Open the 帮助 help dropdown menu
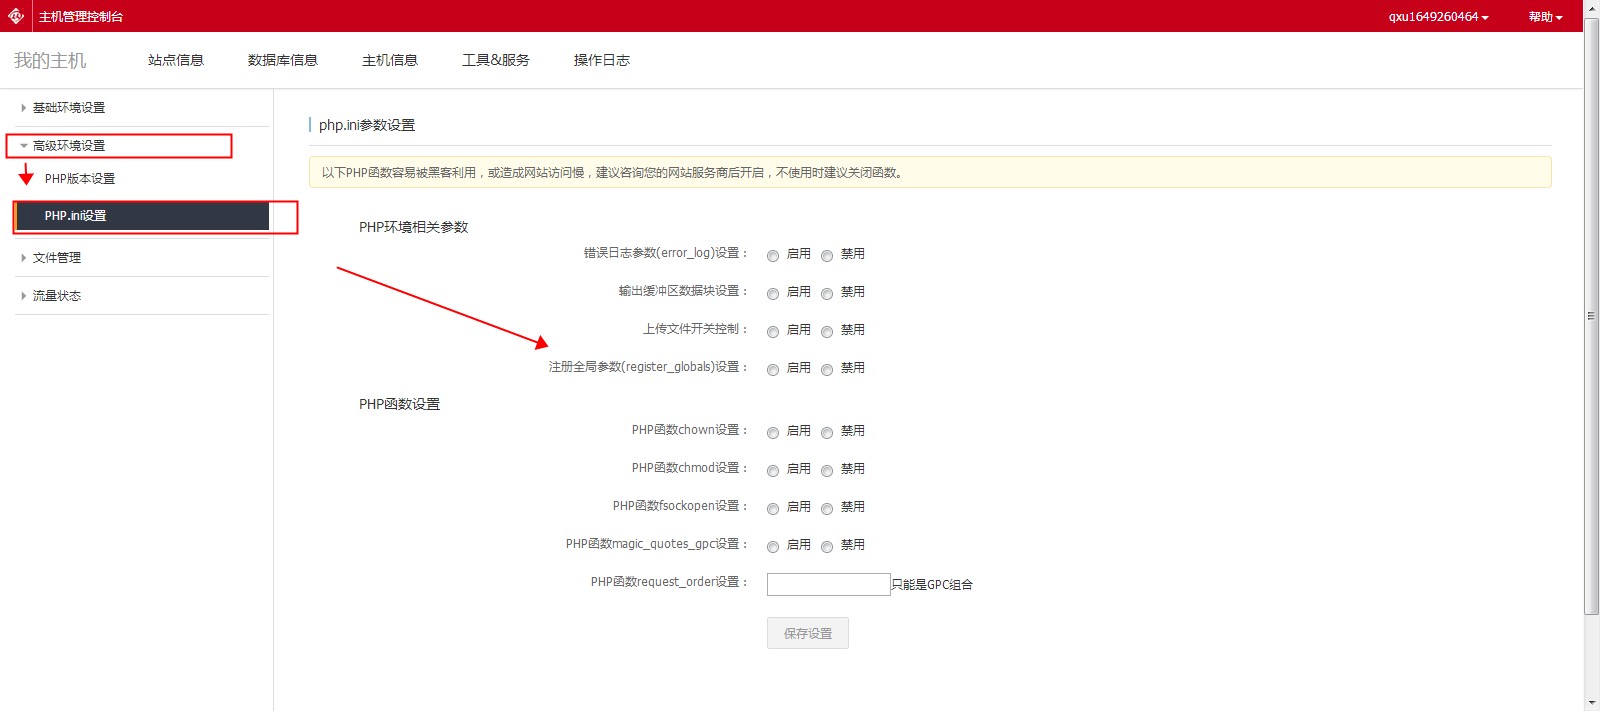1600x711 pixels. pos(1544,17)
